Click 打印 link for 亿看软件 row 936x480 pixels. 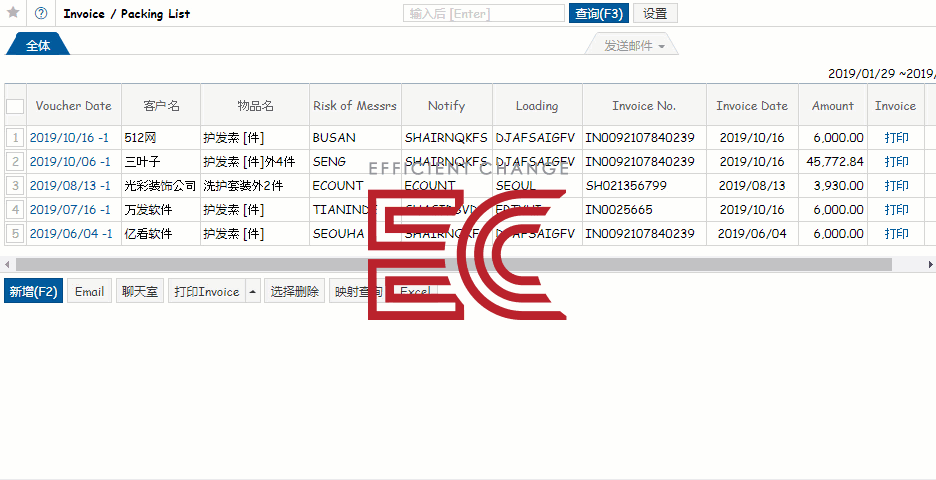click(x=896, y=233)
